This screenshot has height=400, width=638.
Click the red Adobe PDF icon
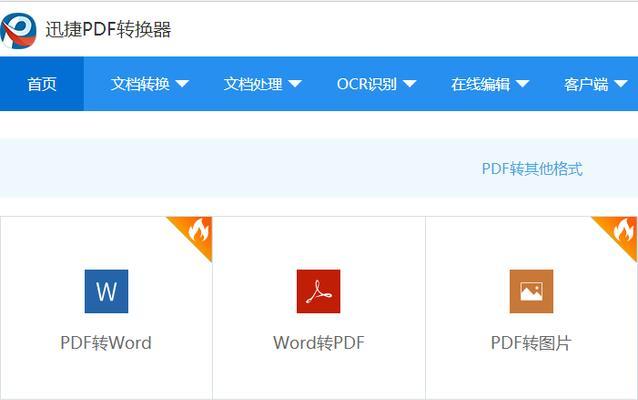[319, 291]
